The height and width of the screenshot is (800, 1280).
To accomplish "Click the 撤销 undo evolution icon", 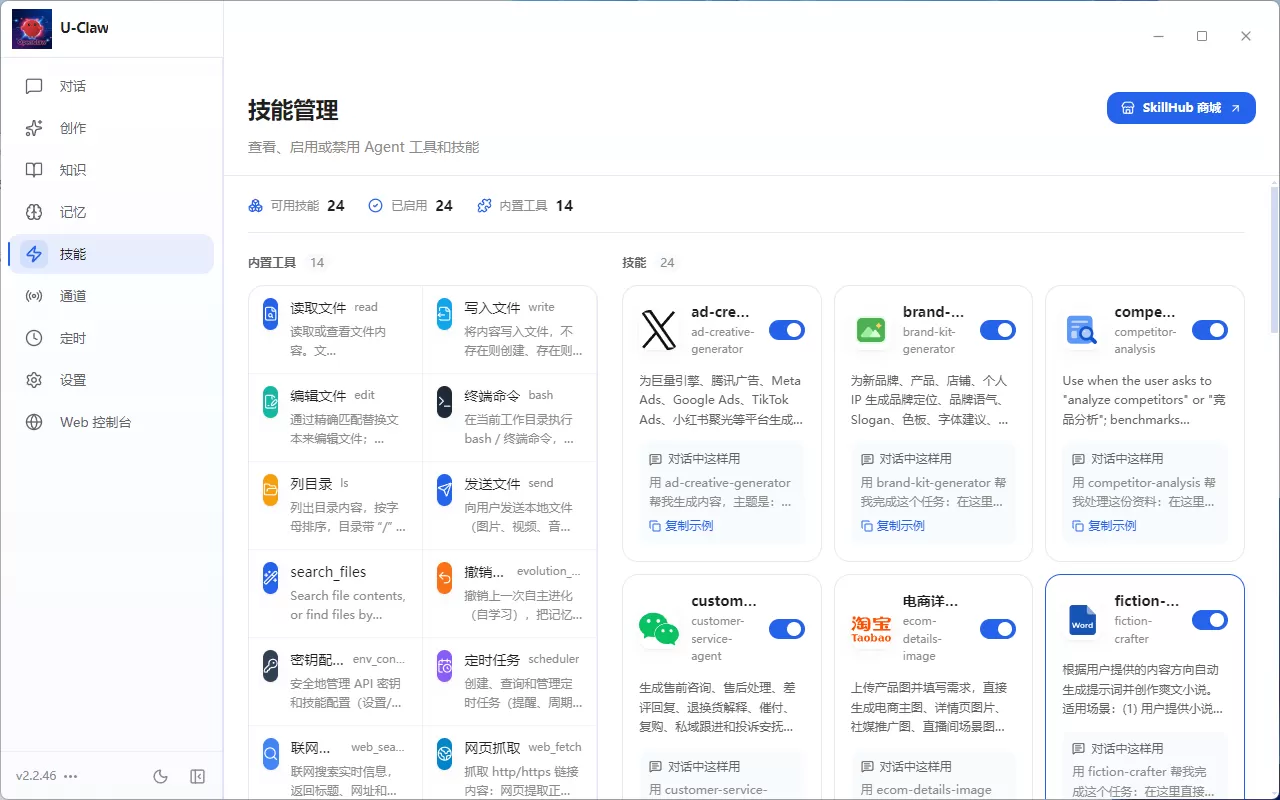I will [x=445, y=578].
